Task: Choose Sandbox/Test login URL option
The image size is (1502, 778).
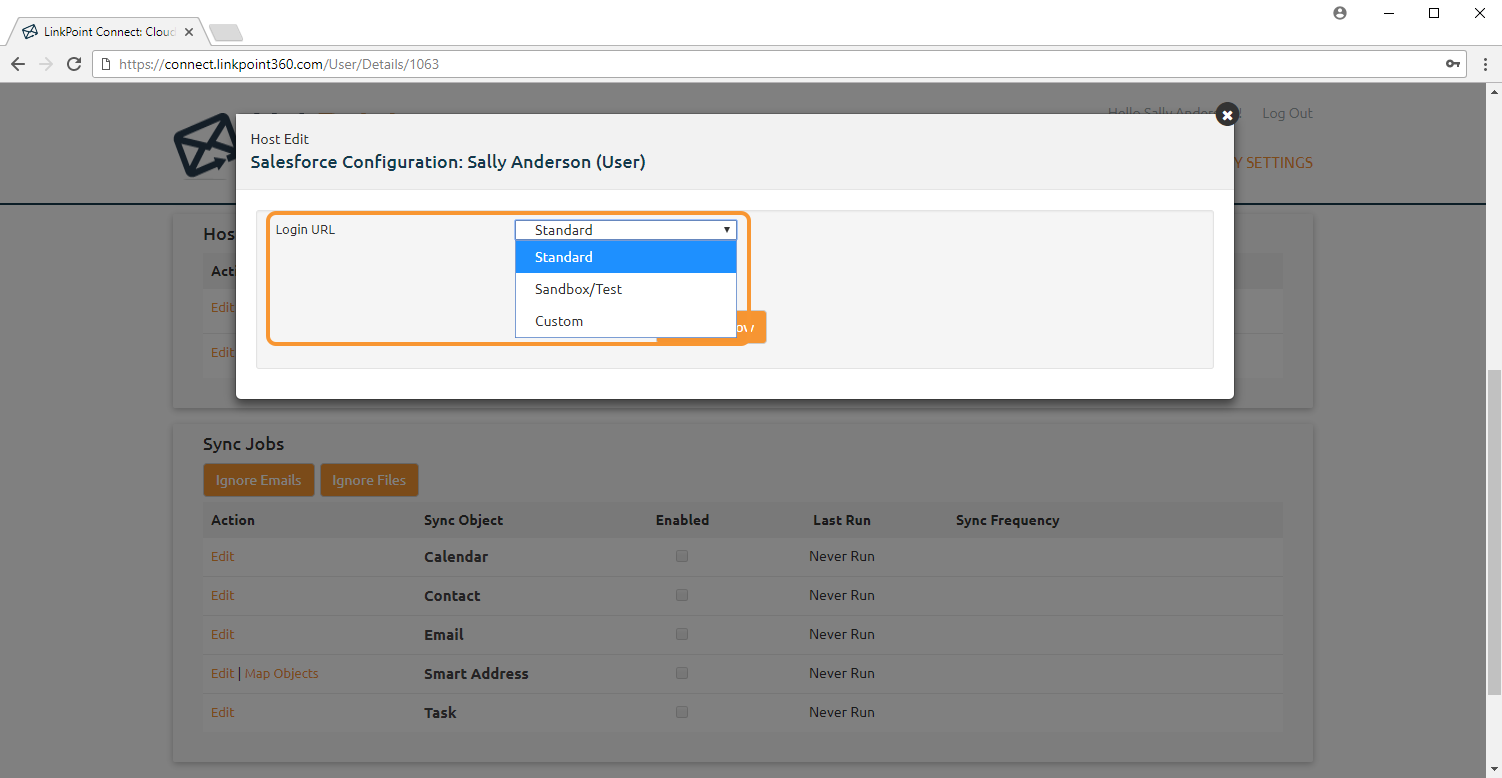Action: [626, 289]
